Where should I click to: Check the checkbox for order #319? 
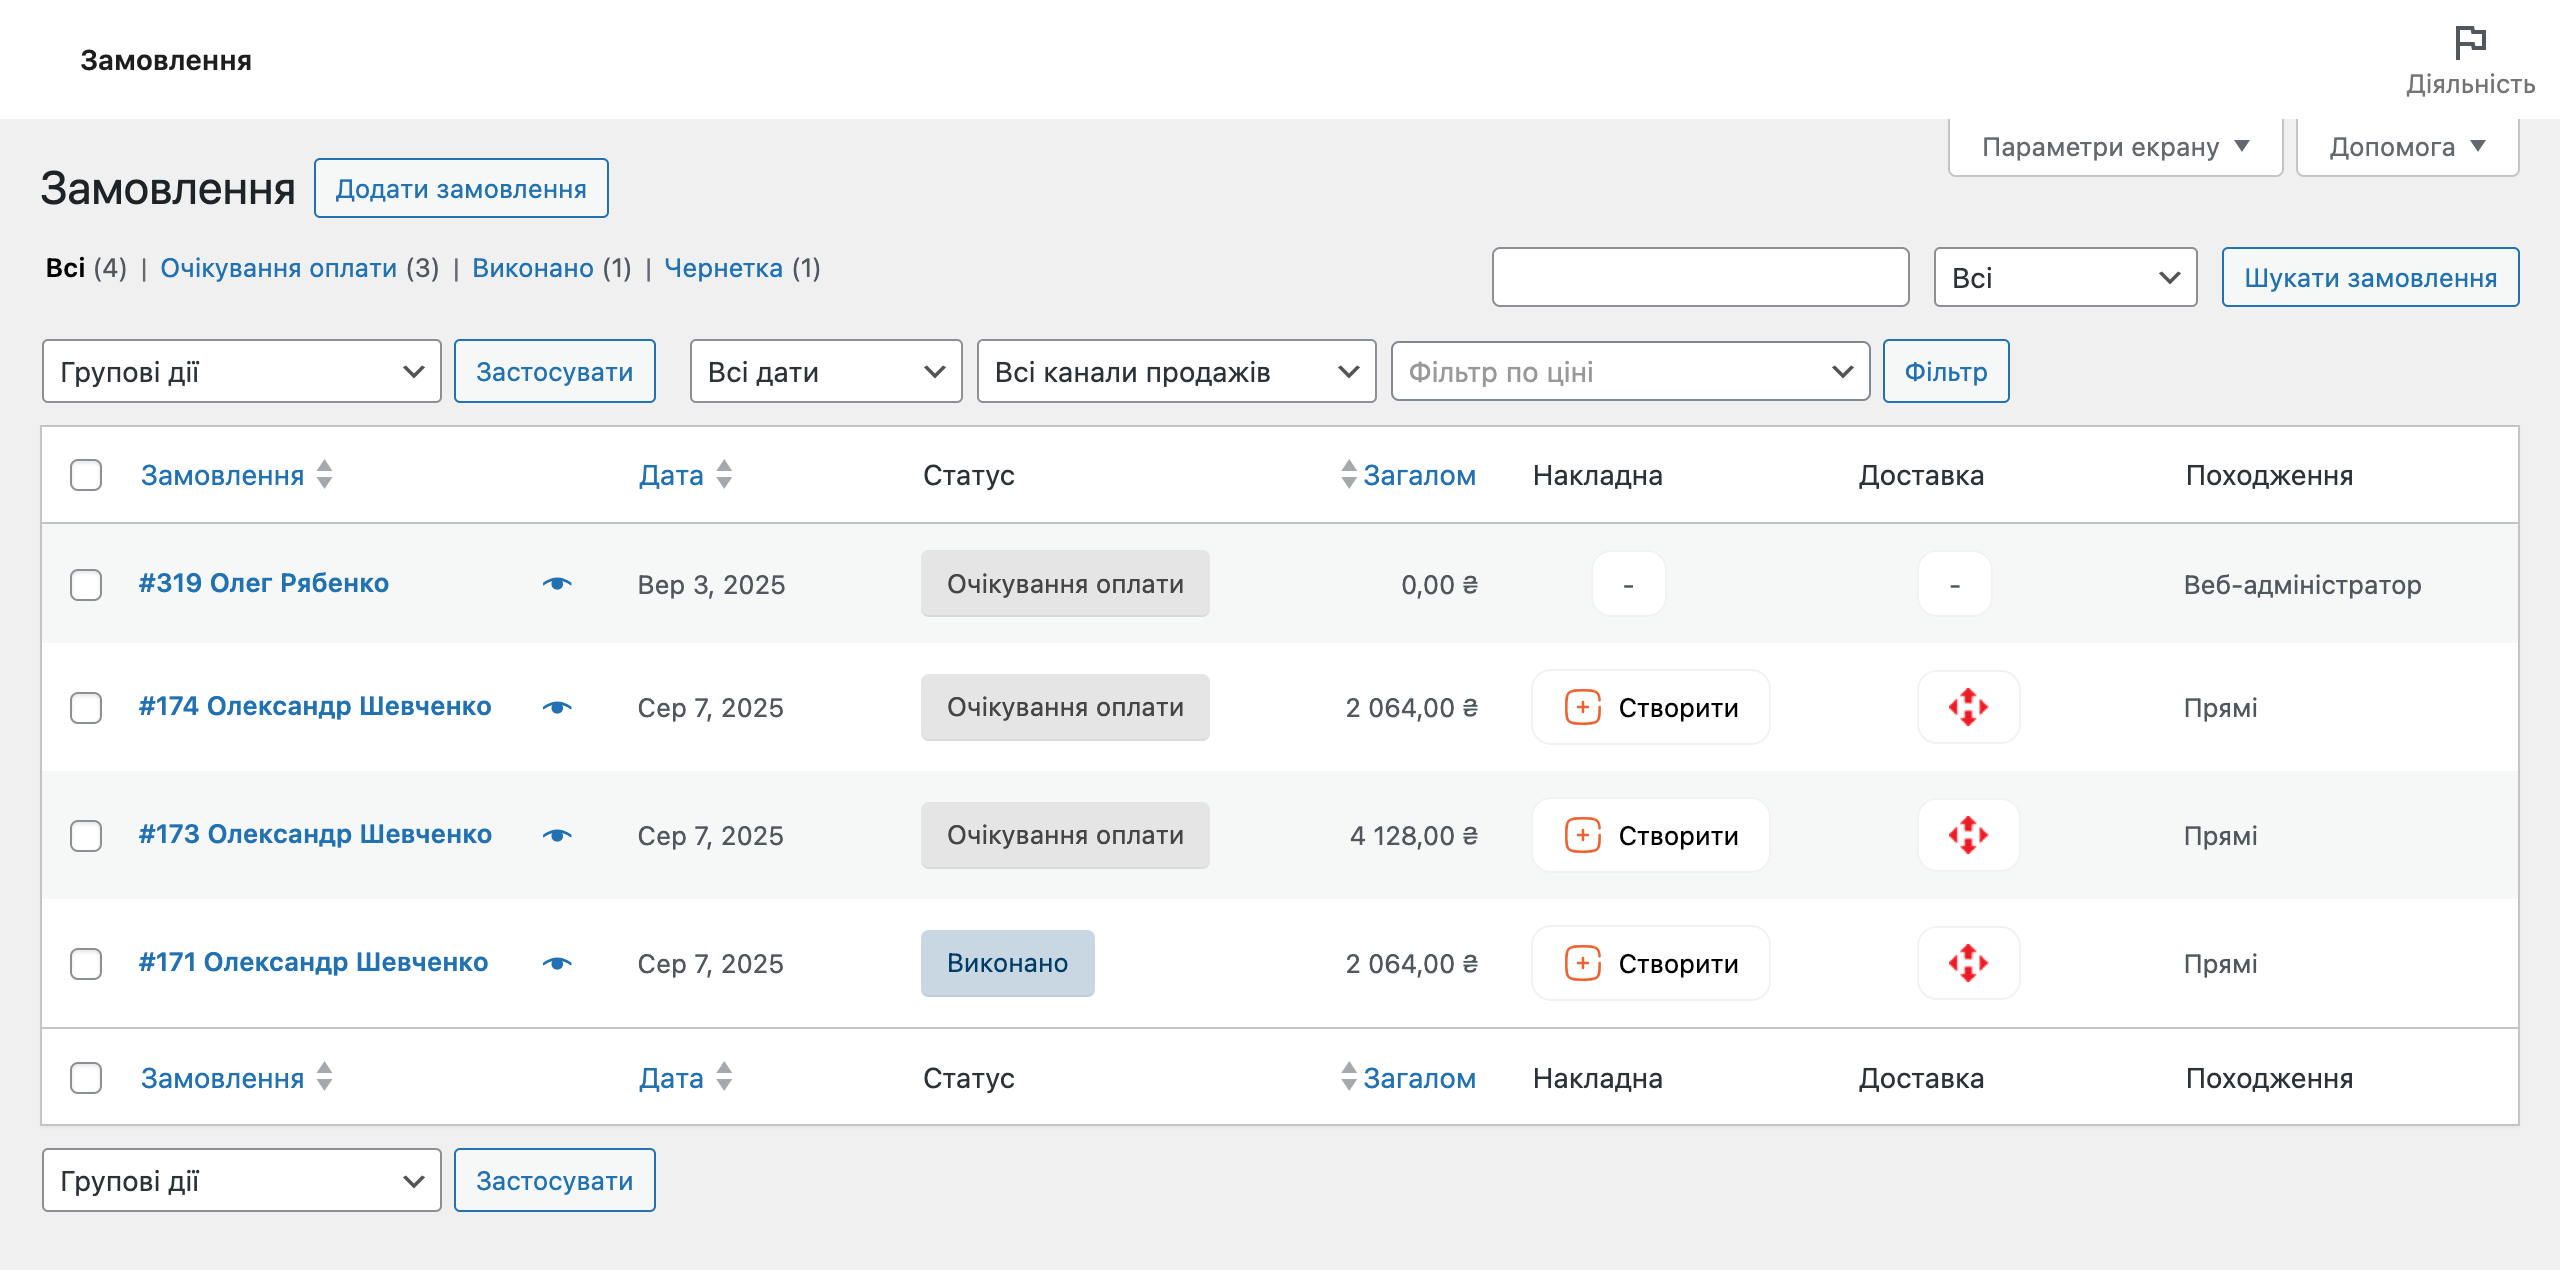click(x=86, y=585)
